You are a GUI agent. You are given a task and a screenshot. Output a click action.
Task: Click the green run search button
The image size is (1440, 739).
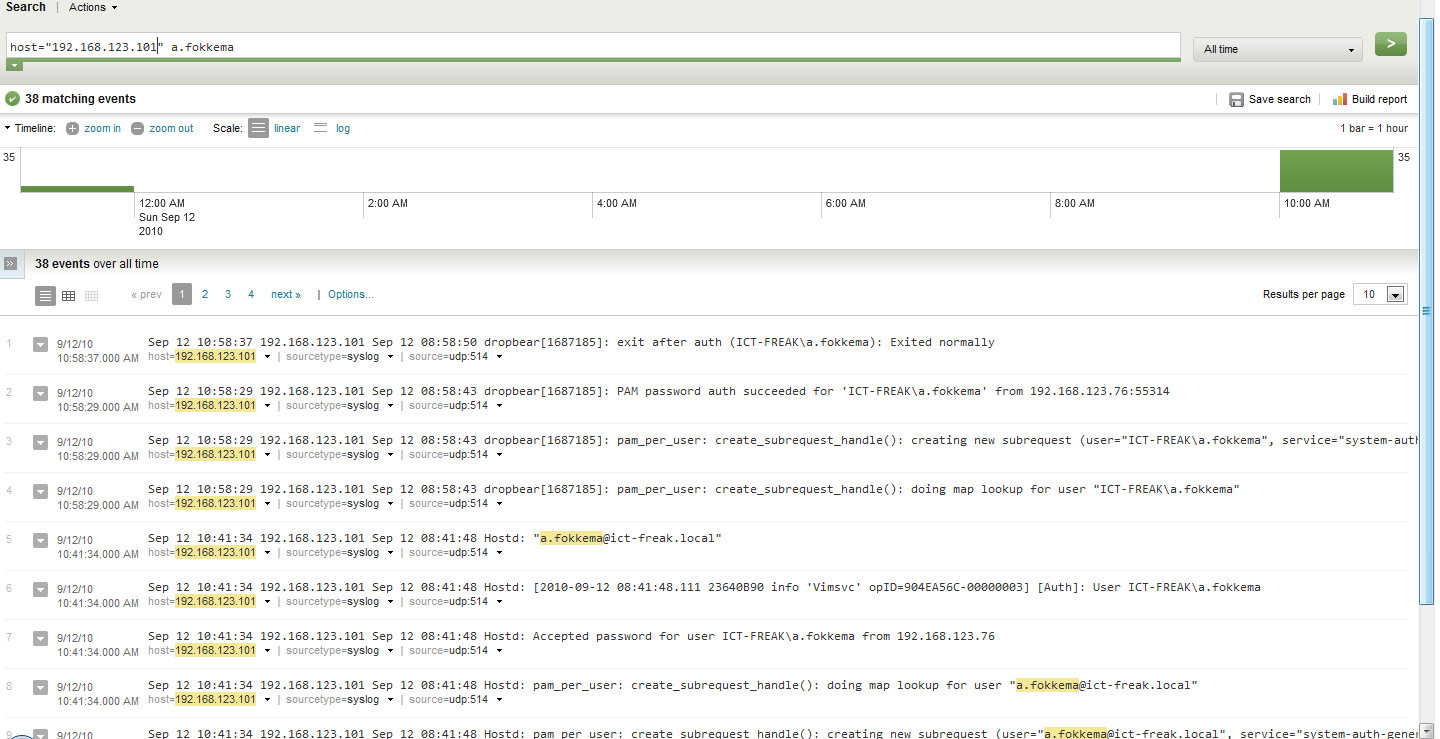point(1390,44)
